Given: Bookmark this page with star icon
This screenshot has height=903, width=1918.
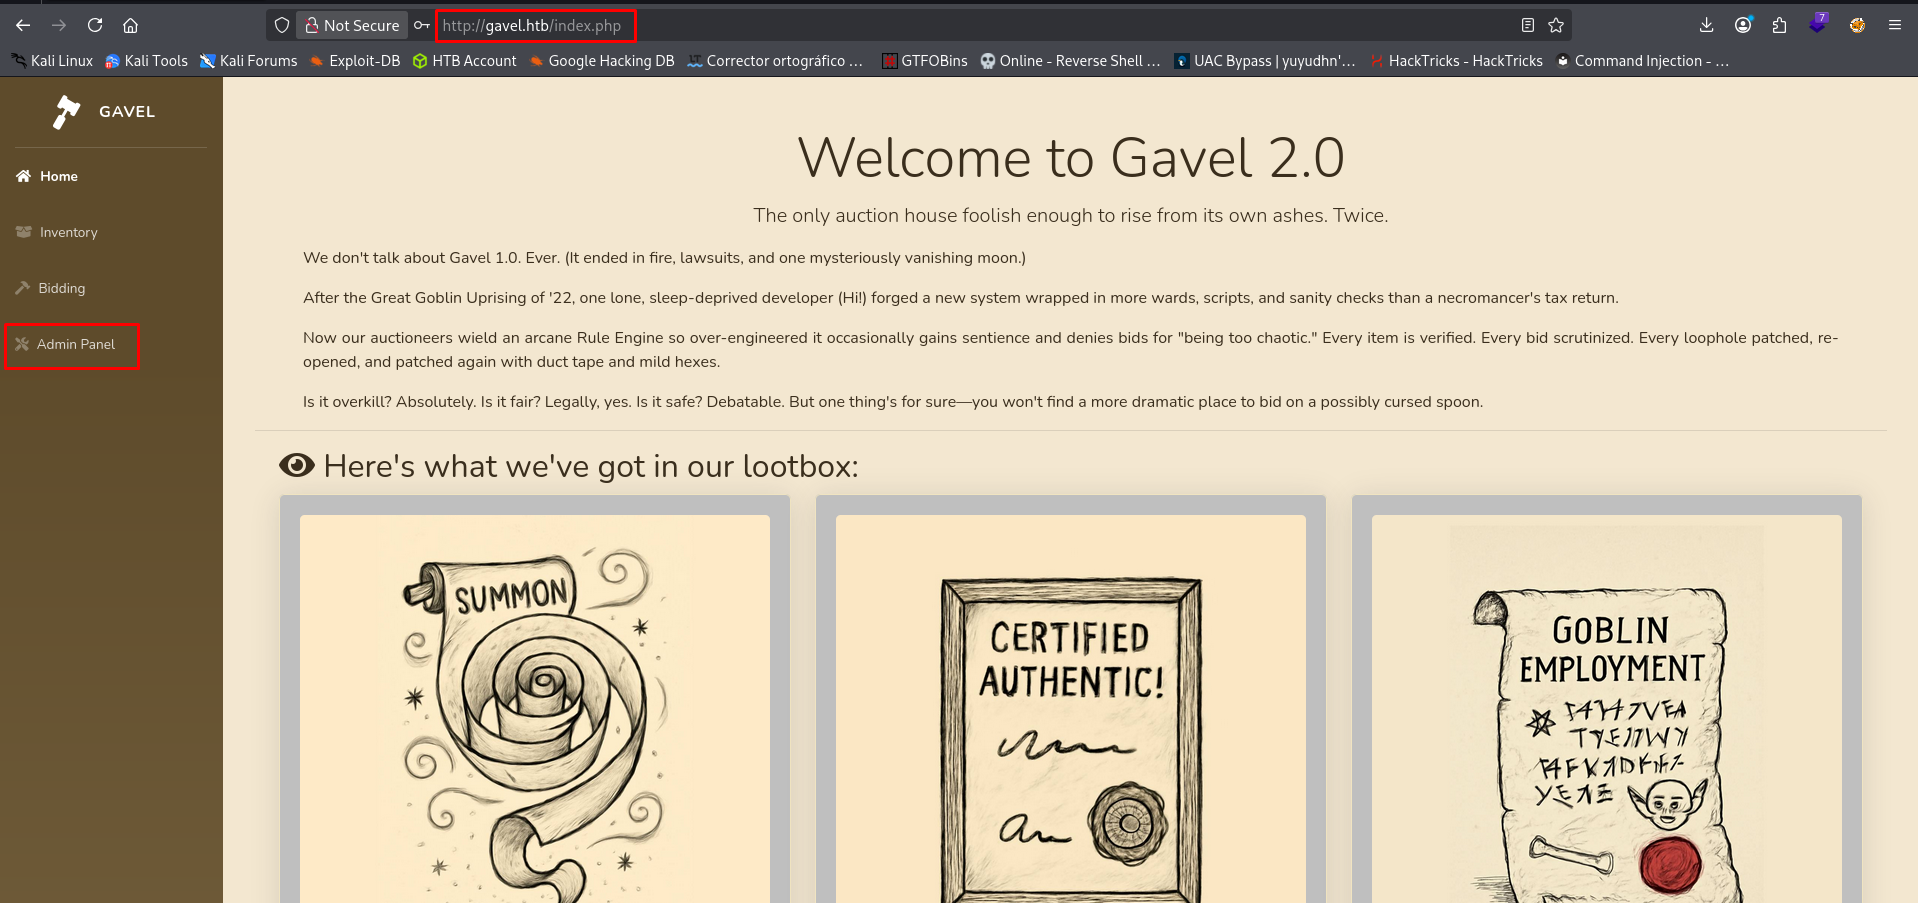Looking at the screenshot, I should pyautogui.click(x=1556, y=25).
